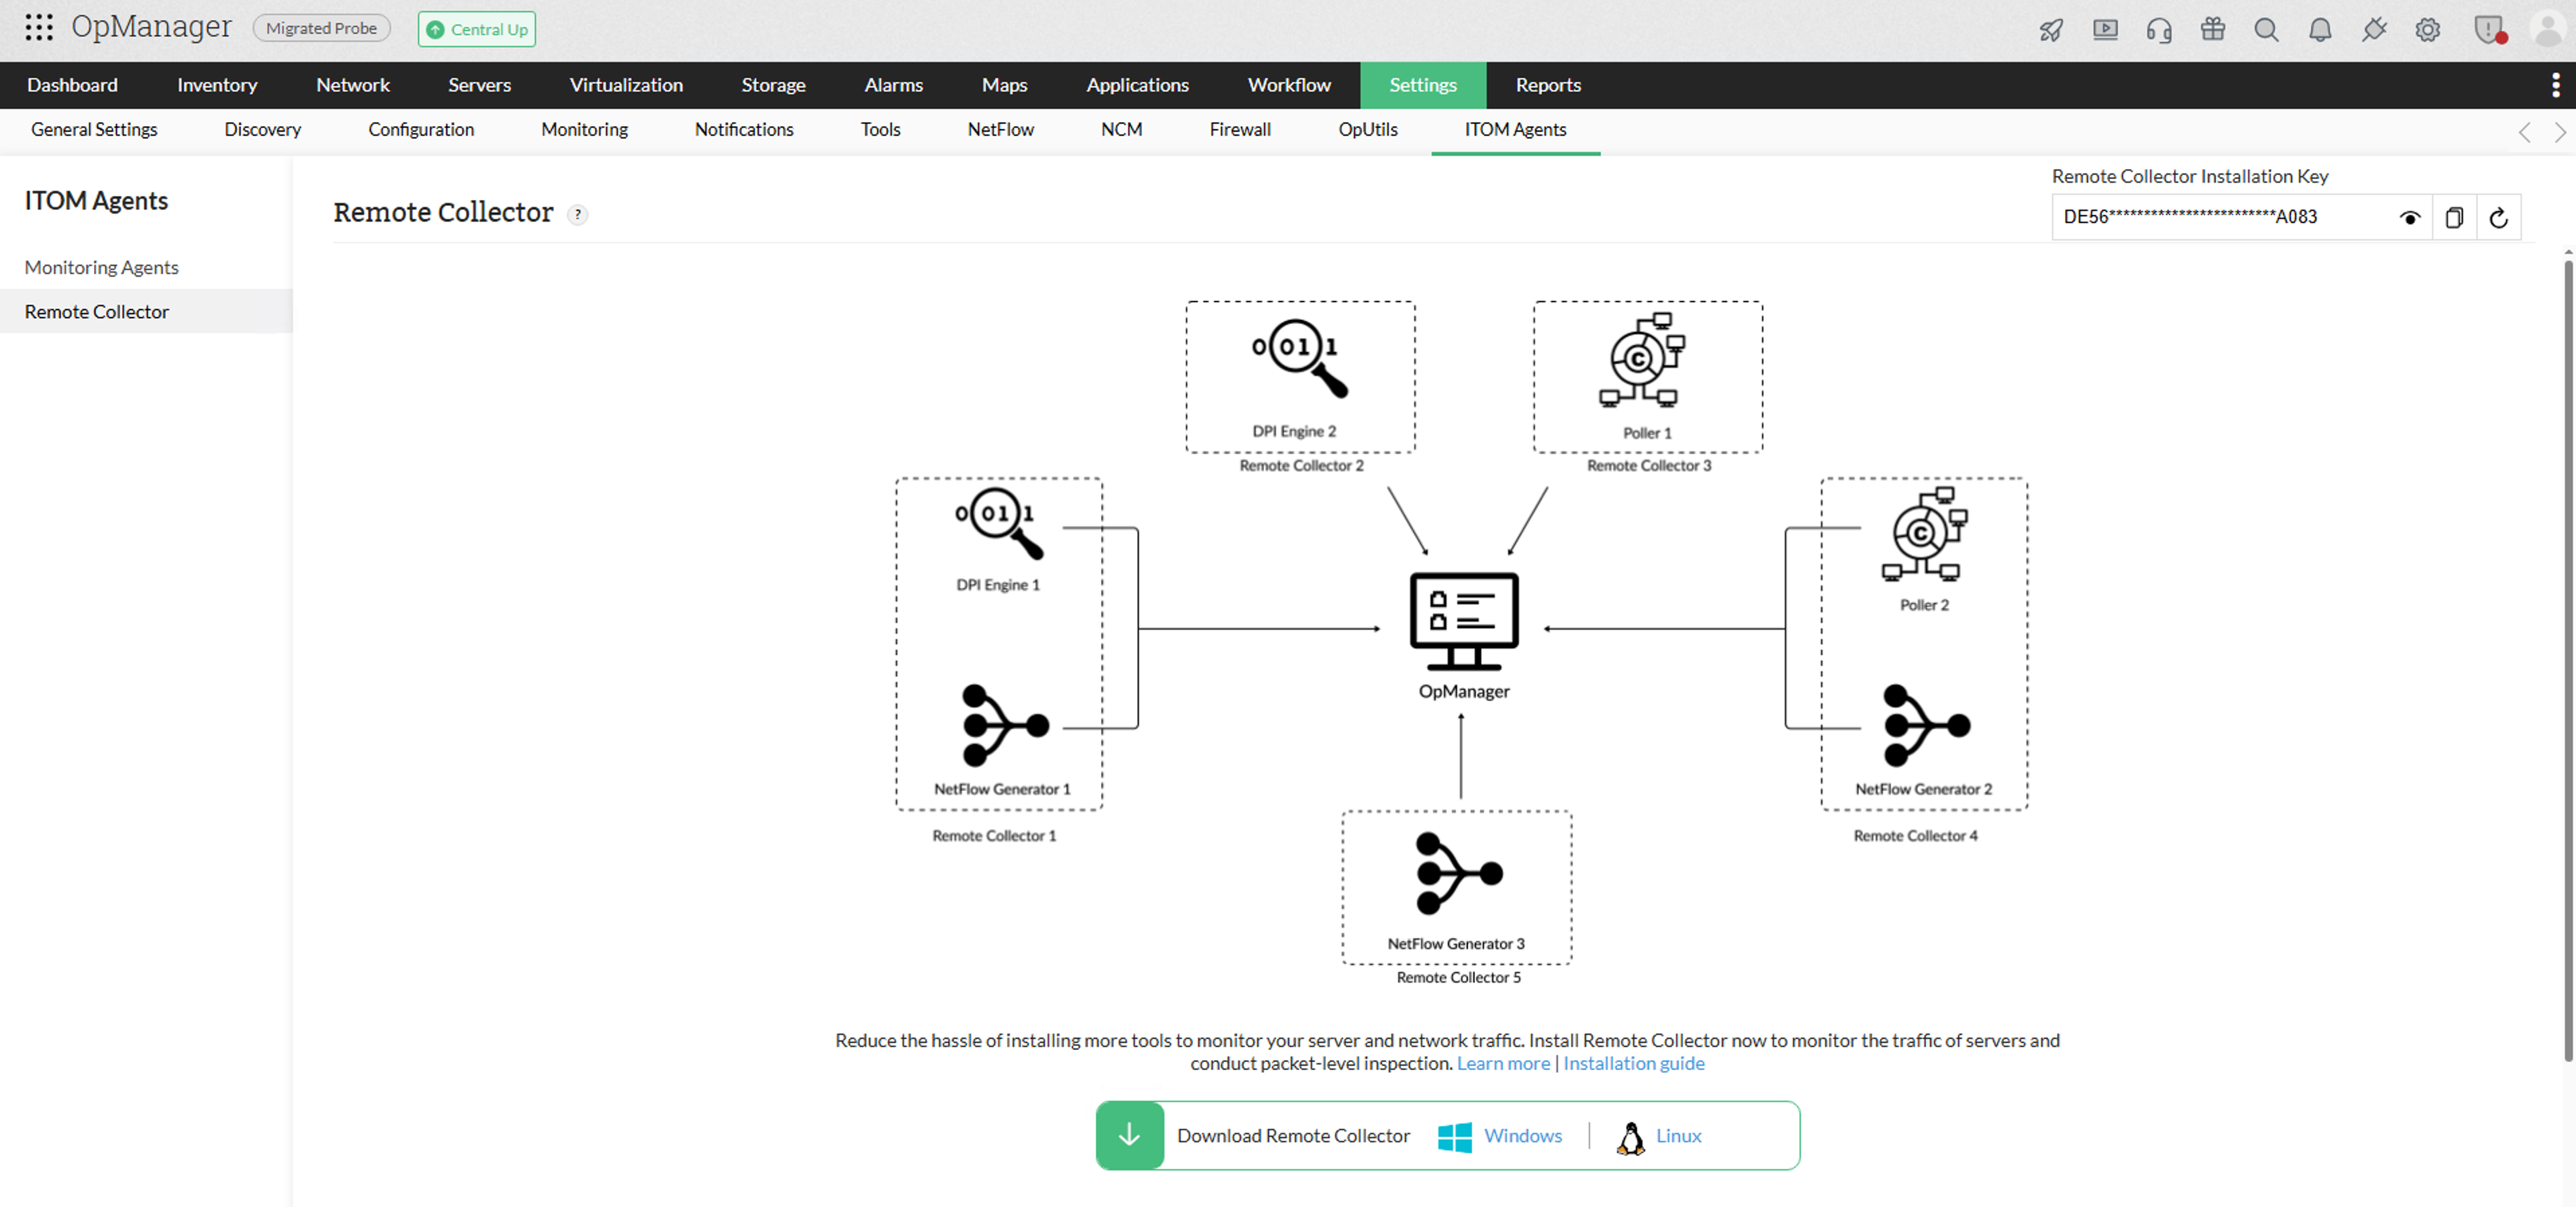This screenshot has width=2576, height=1207.
Task: Open the vertical three-dot menu
Action: pos(2555,85)
